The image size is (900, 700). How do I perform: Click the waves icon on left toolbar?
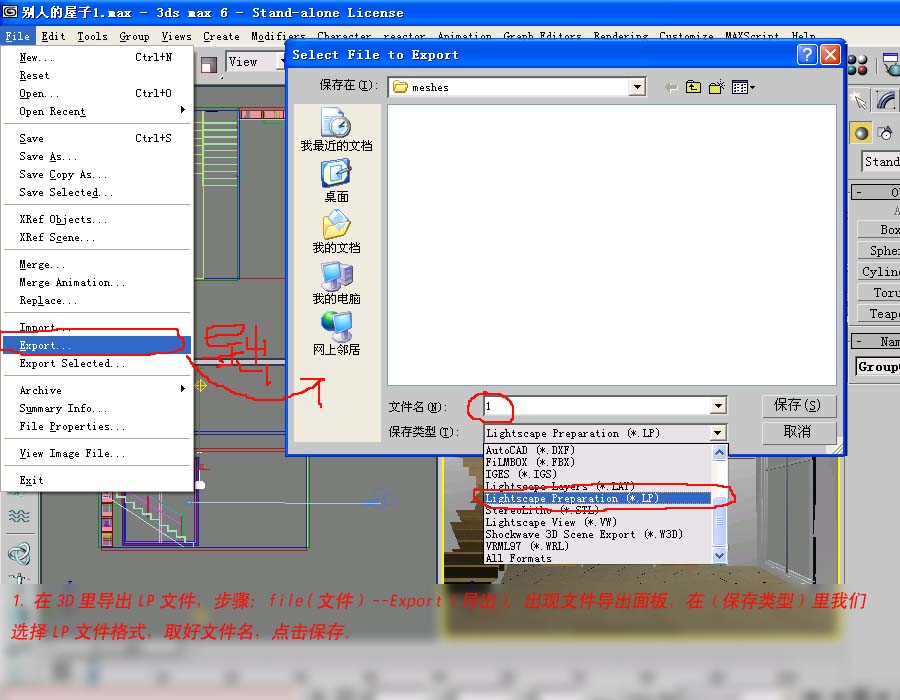click(19, 515)
